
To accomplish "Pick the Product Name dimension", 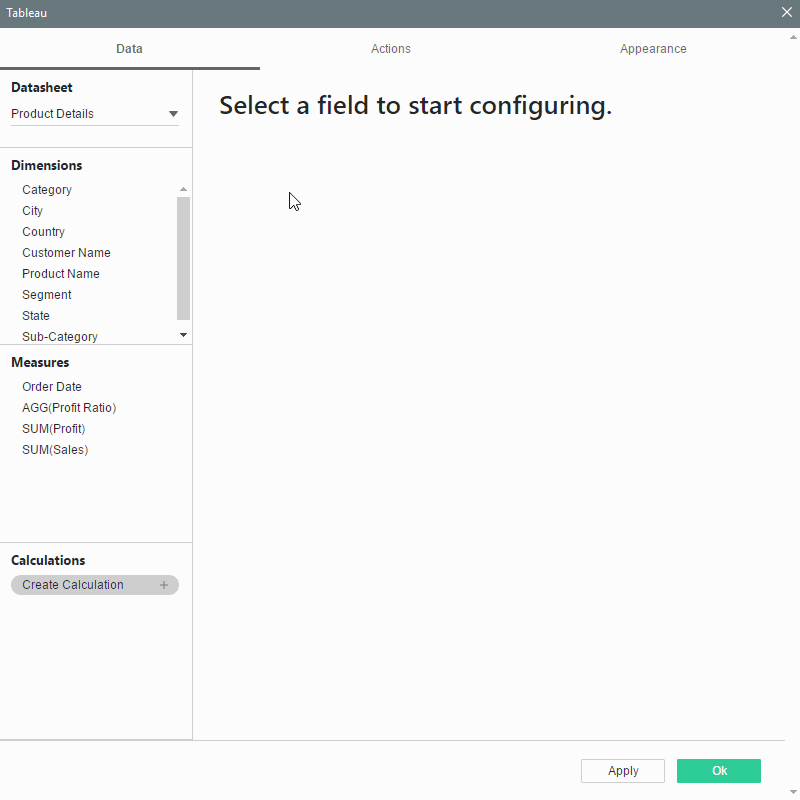I will click(61, 274).
